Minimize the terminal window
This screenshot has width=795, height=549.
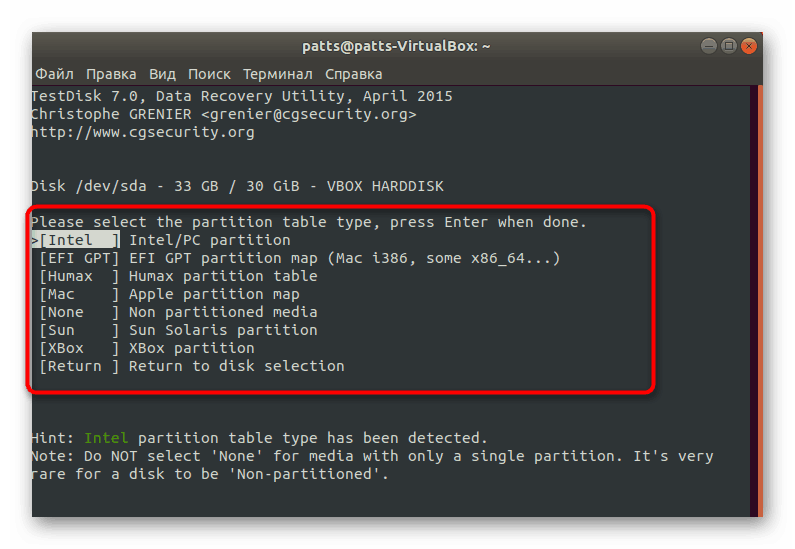708,46
